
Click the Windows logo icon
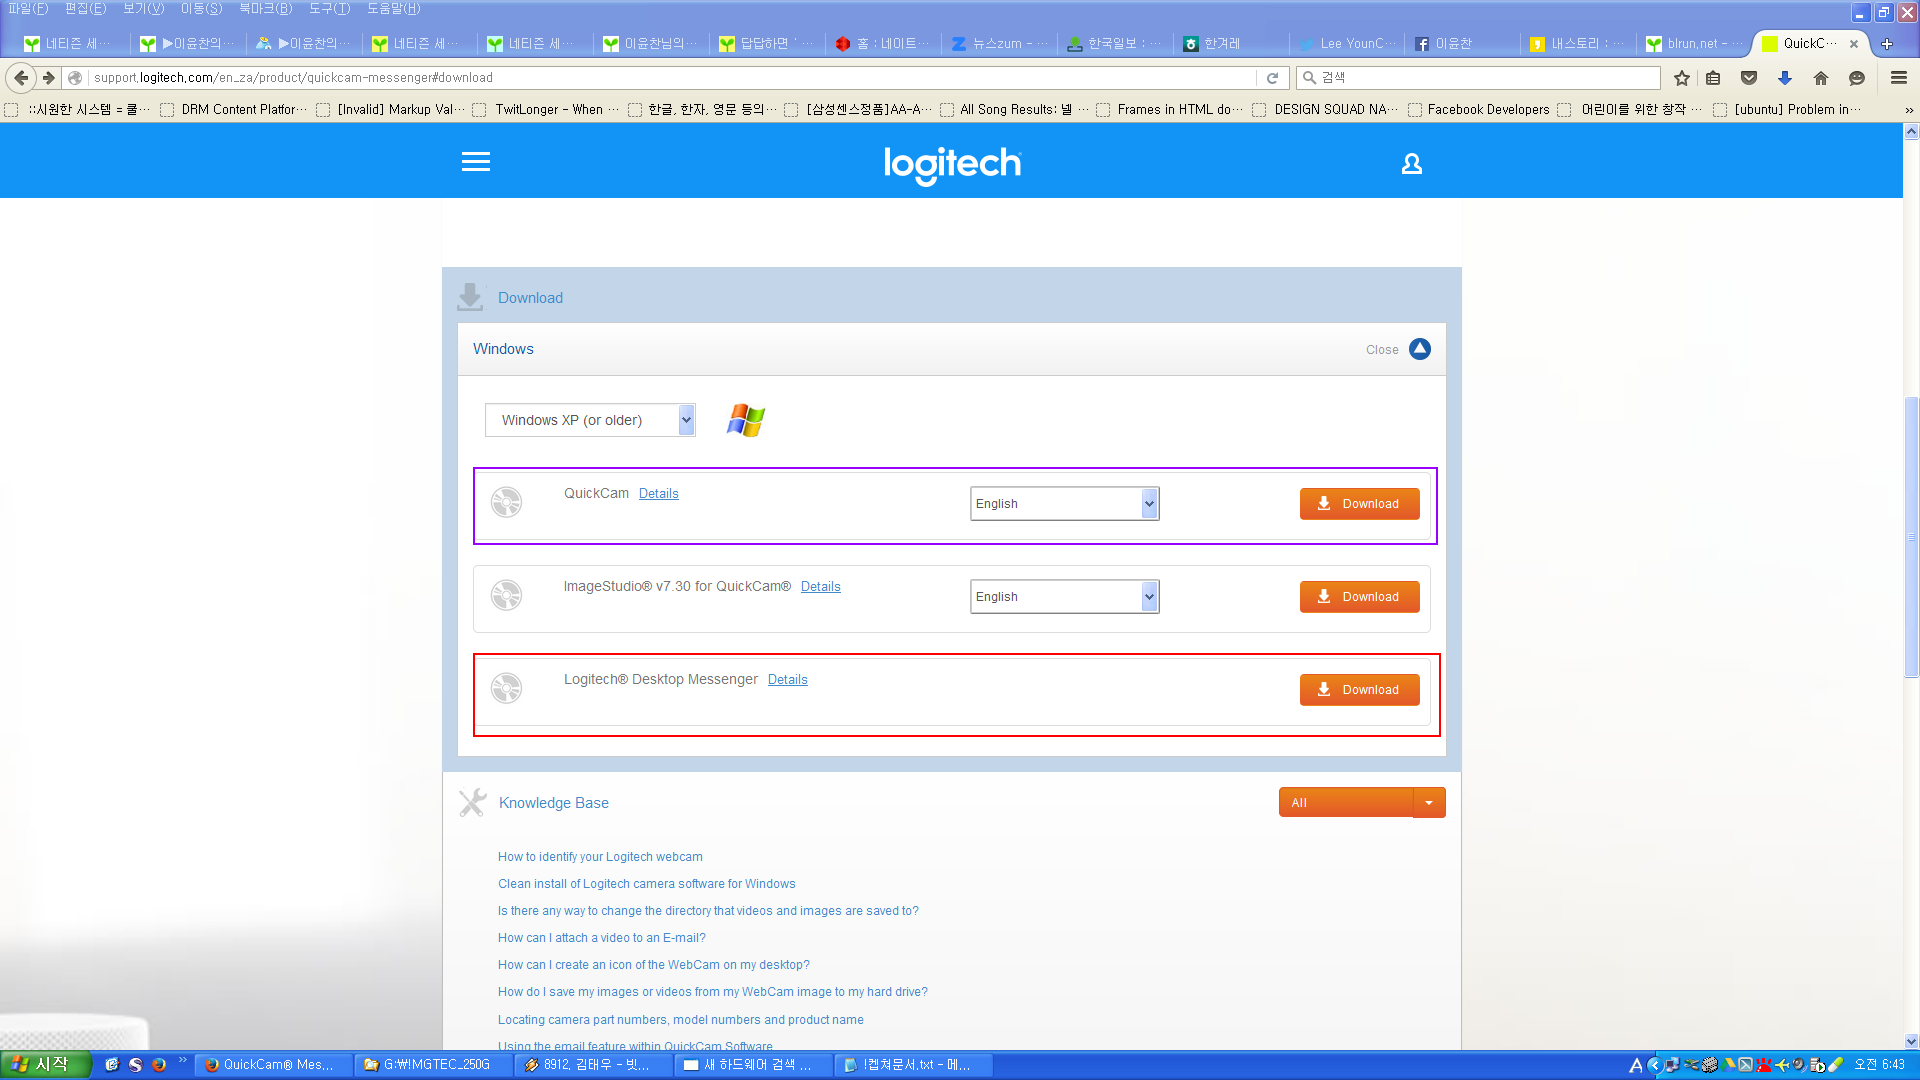coord(746,420)
